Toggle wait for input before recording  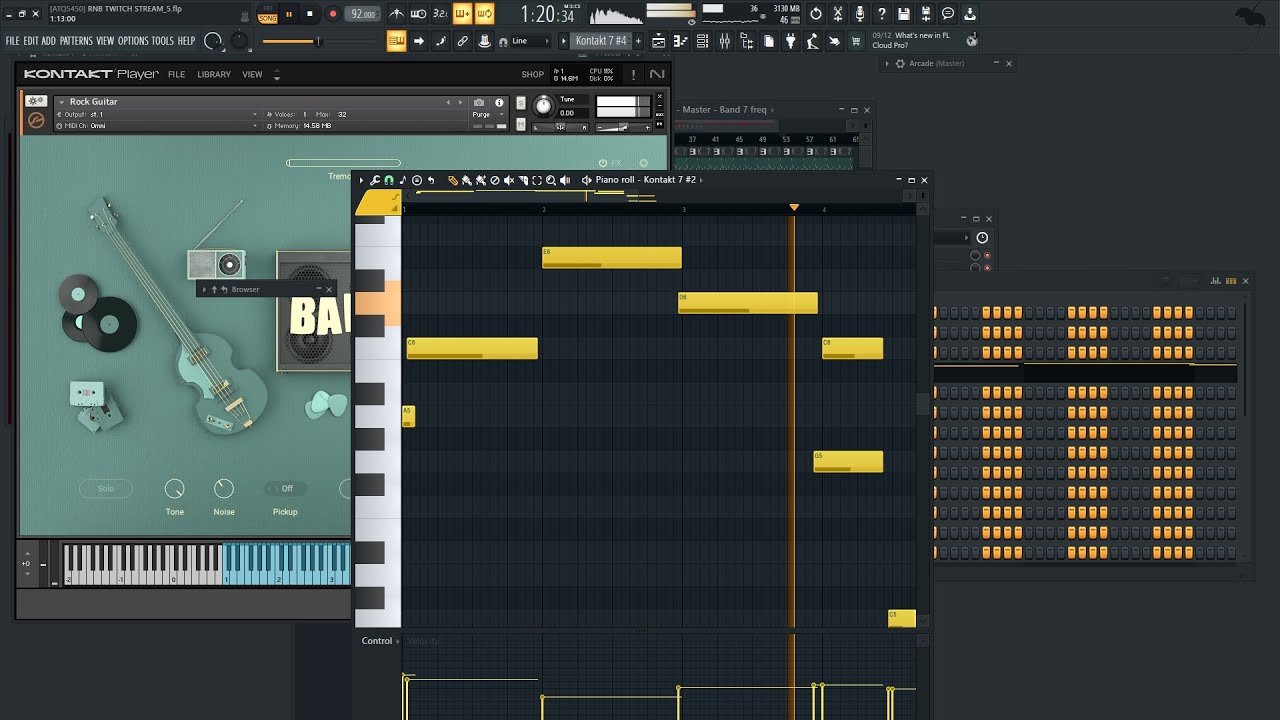coord(418,14)
